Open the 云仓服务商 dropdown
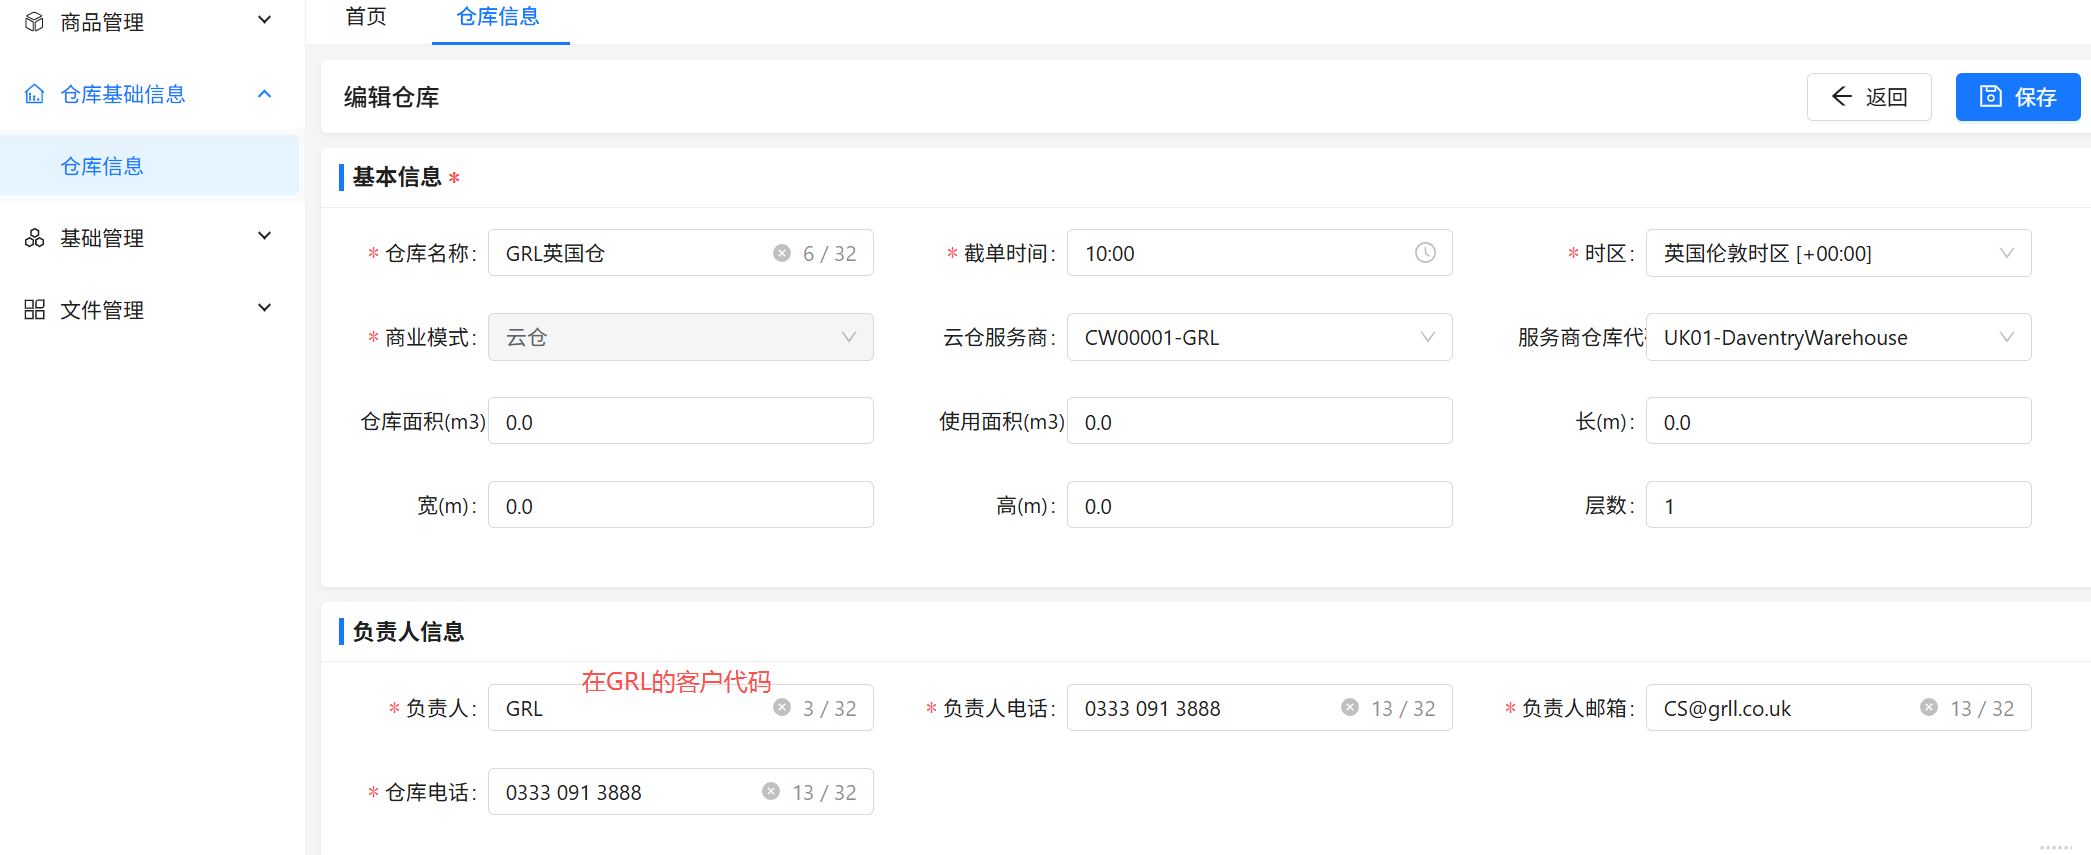Viewport: 2091px width, 855px height. 1258,337
